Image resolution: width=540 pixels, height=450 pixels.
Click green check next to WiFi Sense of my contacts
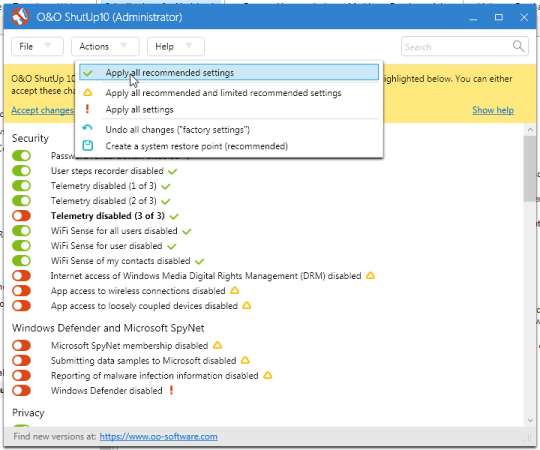199,261
